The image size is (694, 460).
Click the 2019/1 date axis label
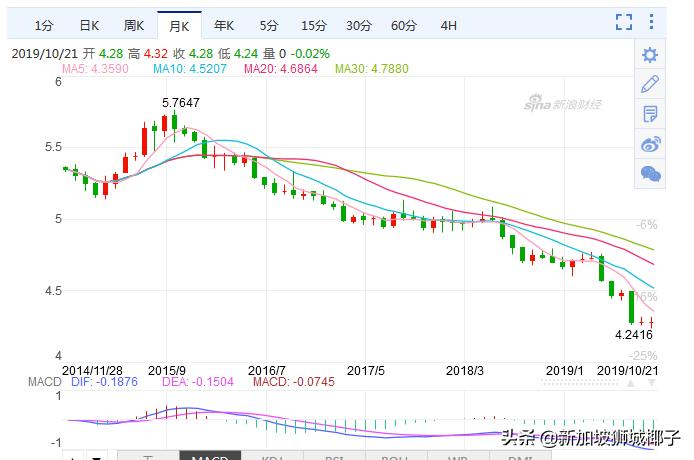coord(564,370)
